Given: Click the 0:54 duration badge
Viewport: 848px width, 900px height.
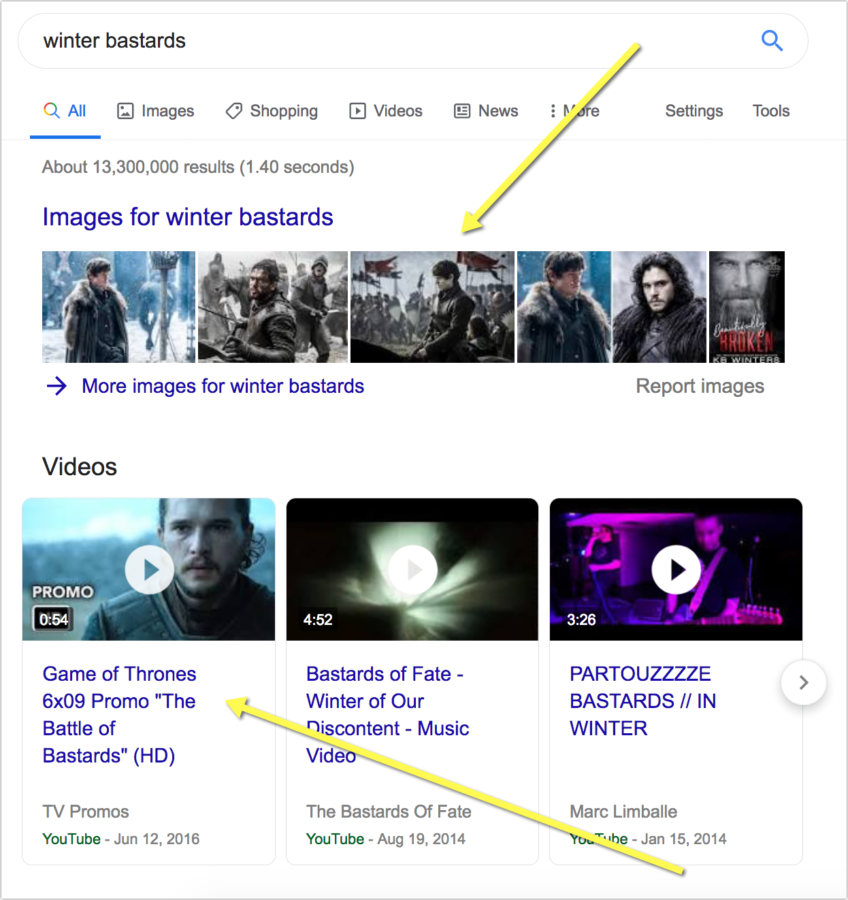Looking at the screenshot, I should (53, 619).
